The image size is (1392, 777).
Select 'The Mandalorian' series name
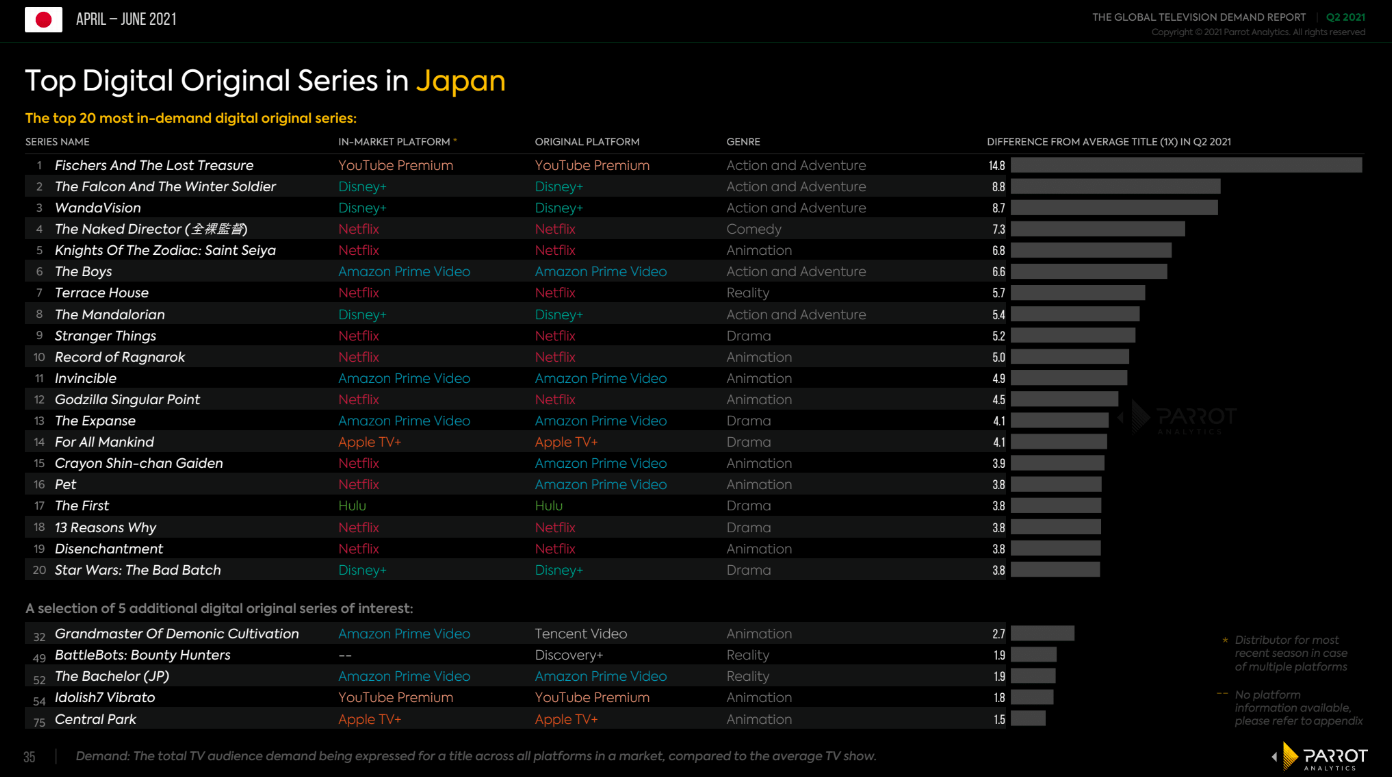point(110,314)
